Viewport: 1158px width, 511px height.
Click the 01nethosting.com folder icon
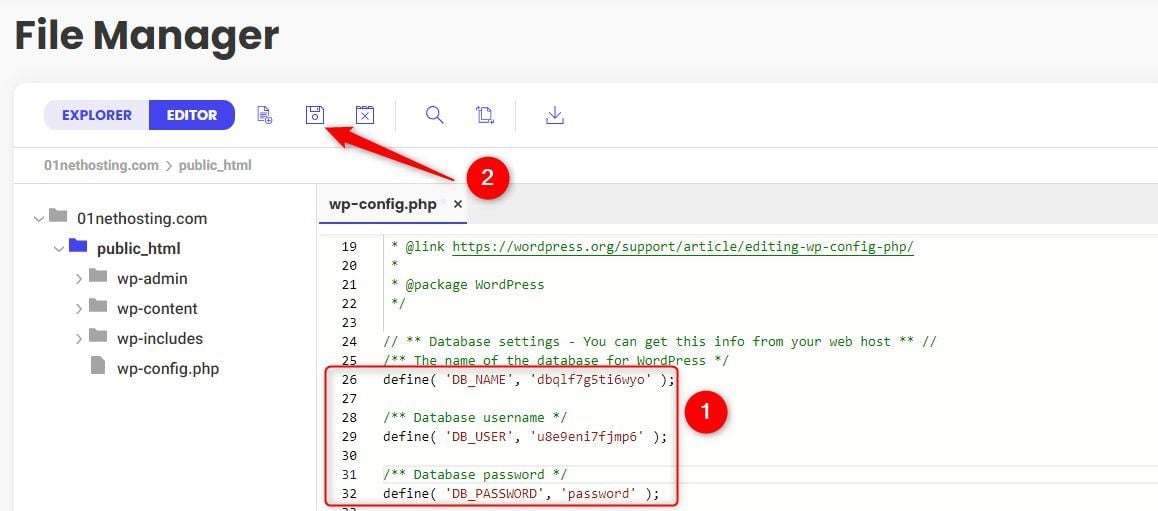pyautogui.click(x=58, y=216)
